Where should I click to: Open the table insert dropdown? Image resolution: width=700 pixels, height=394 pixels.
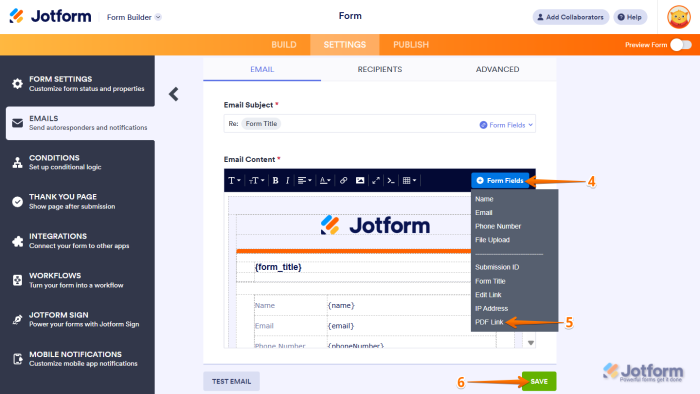tap(409, 181)
